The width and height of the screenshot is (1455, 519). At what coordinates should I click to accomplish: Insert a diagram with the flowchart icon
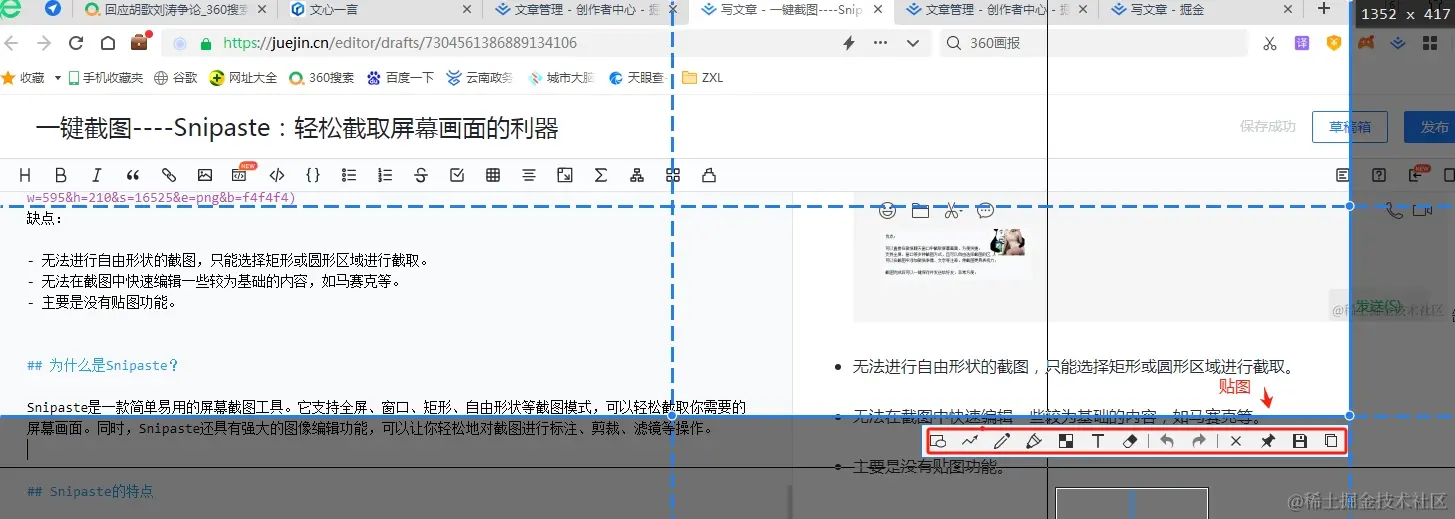pyautogui.click(x=637, y=175)
